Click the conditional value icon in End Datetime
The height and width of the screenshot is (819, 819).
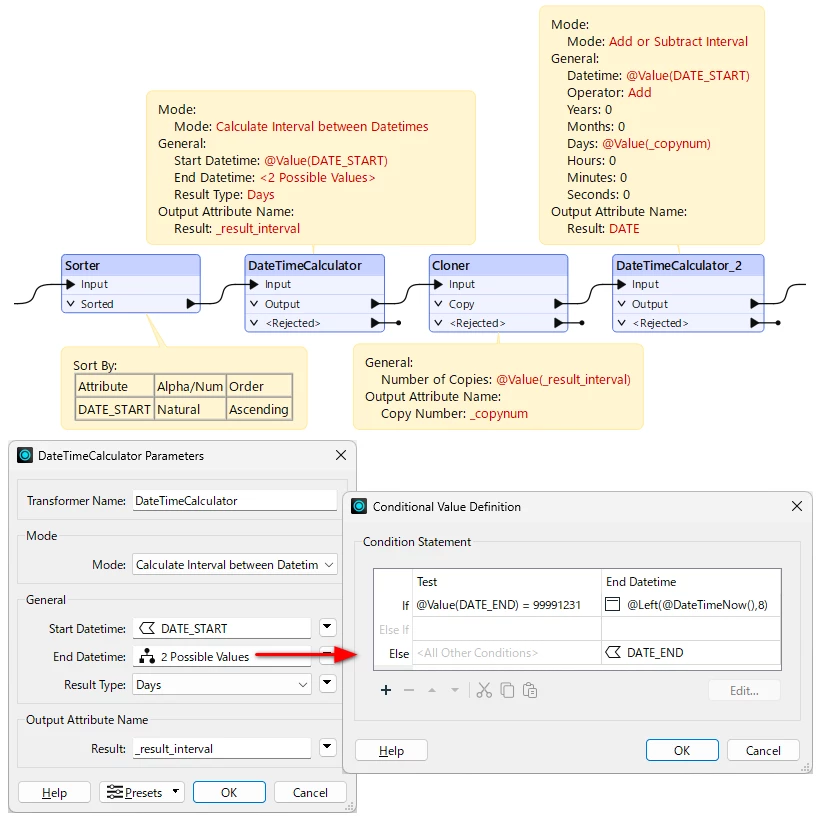147,656
